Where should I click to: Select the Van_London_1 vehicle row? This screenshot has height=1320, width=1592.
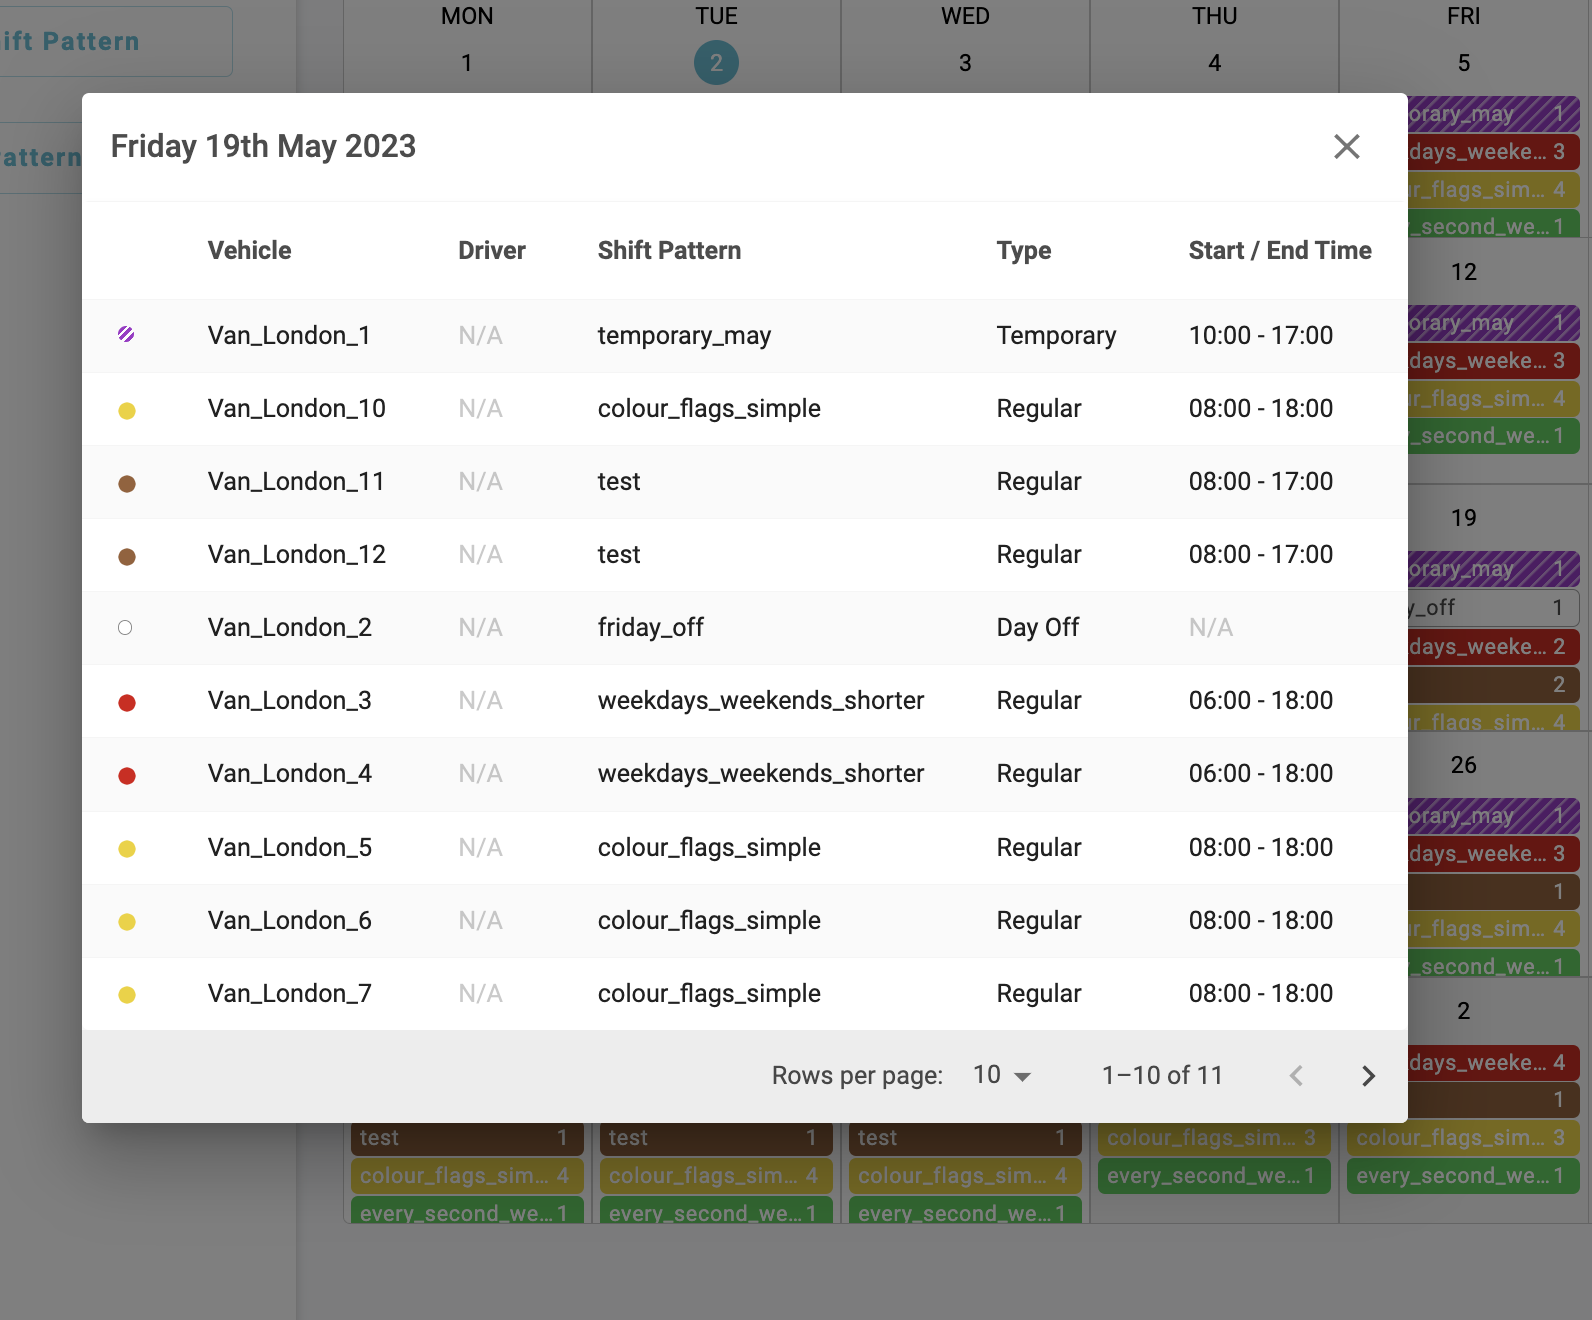coord(289,336)
